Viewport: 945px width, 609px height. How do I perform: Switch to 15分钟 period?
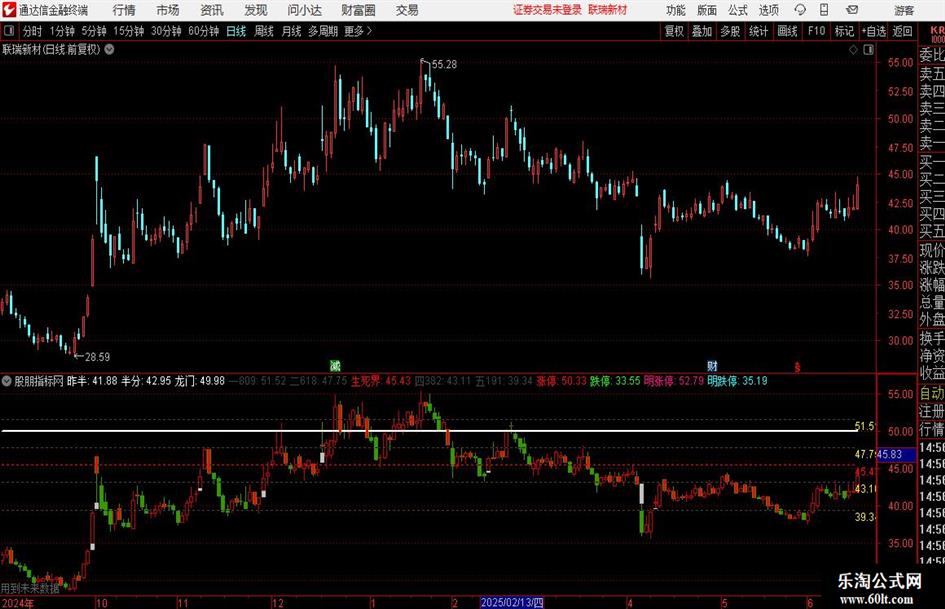coord(128,31)
